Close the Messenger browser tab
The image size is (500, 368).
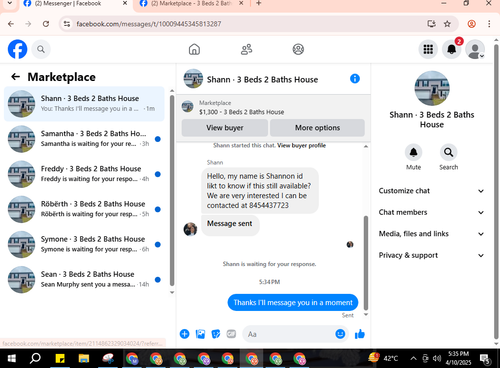[x=125, y=3]
